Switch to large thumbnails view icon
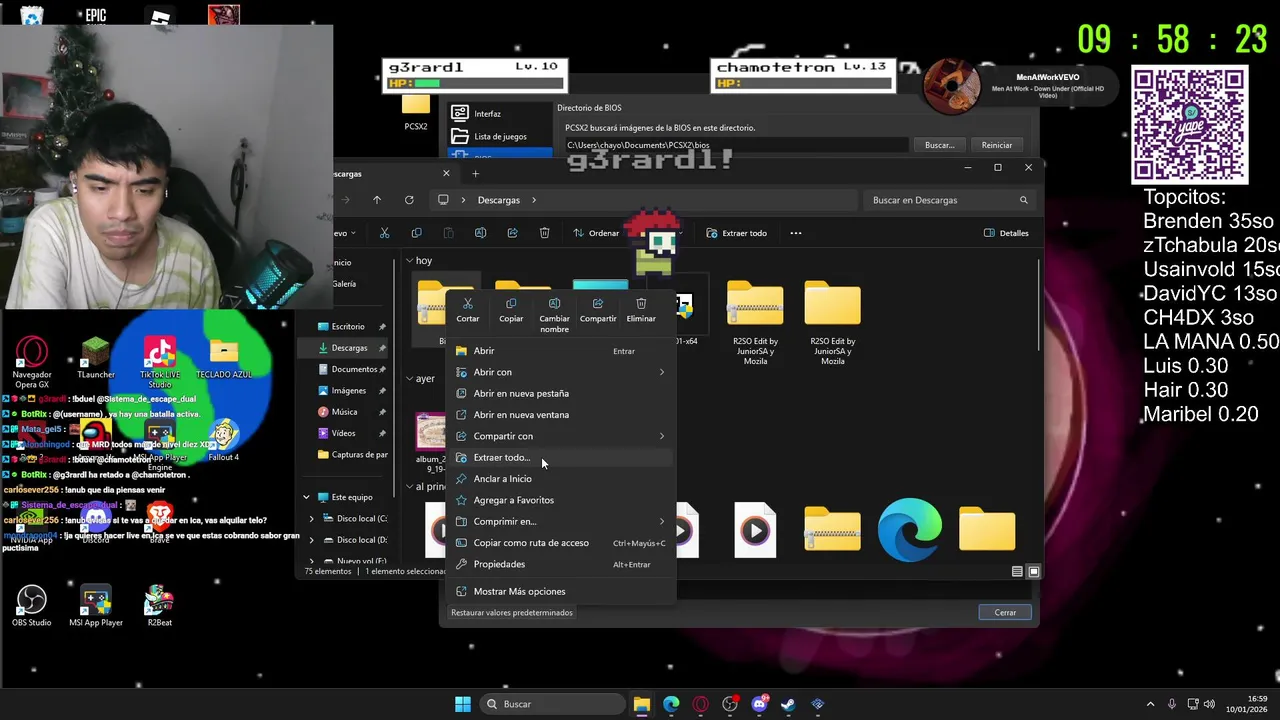 [1034, 572]
